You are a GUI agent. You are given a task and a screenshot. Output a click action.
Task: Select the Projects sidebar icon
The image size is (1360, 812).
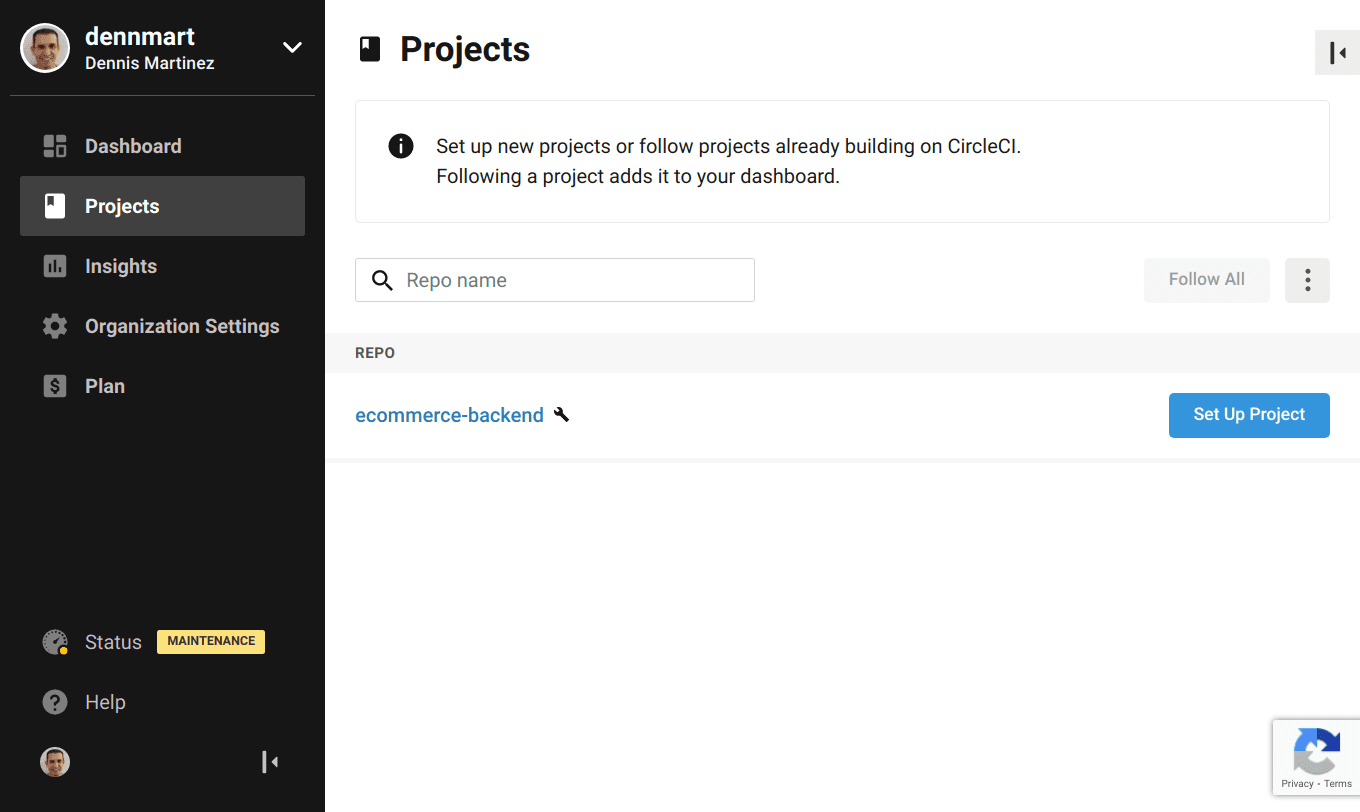tap(54, 206)
